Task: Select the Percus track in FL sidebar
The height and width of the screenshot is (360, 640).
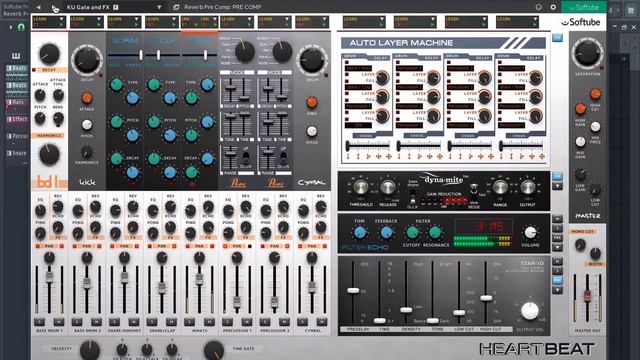Action: 17,136
